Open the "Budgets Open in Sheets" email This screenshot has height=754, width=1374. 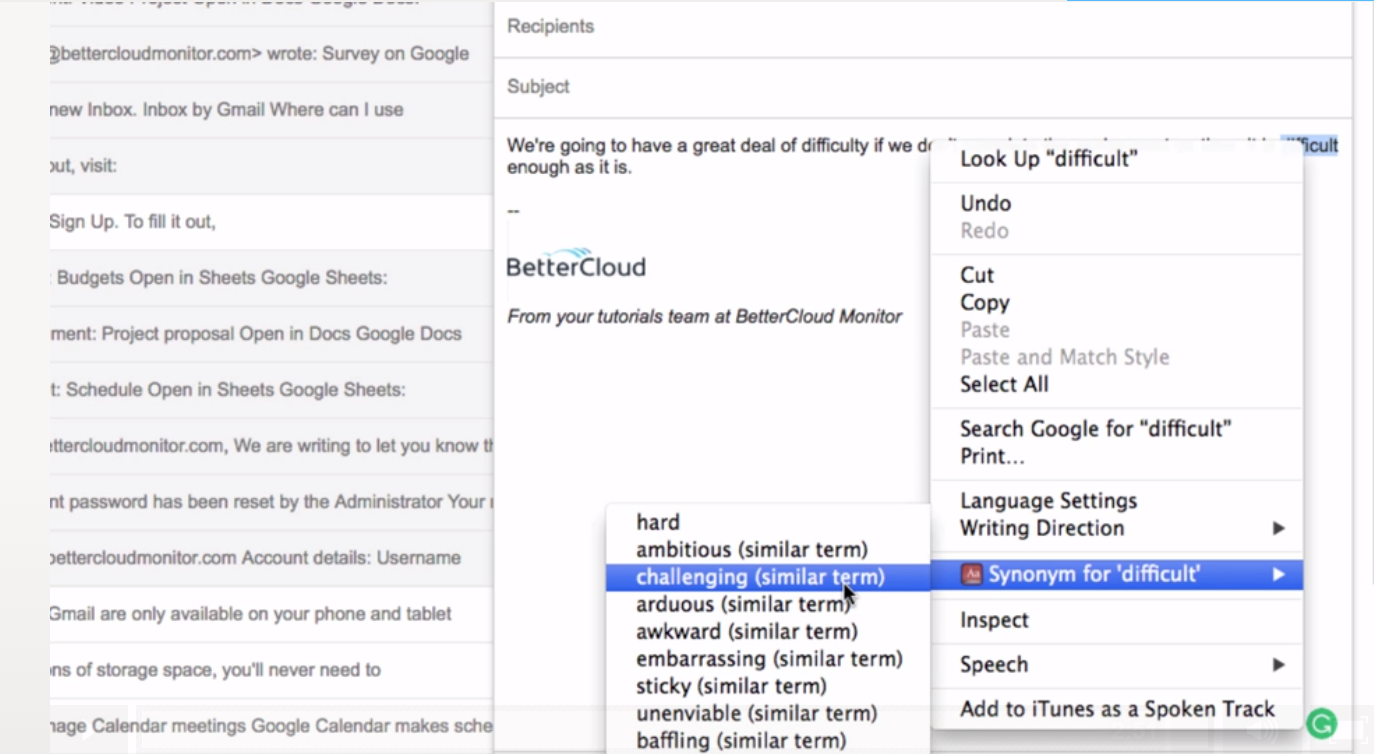pos(270,278)
